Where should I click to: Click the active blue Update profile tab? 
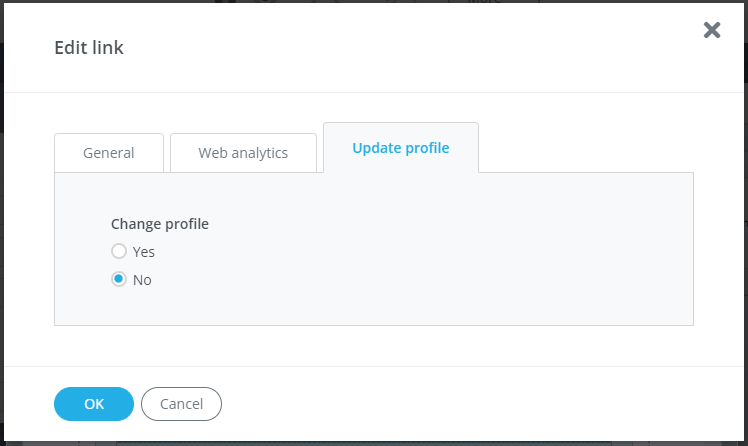point(401,148)
